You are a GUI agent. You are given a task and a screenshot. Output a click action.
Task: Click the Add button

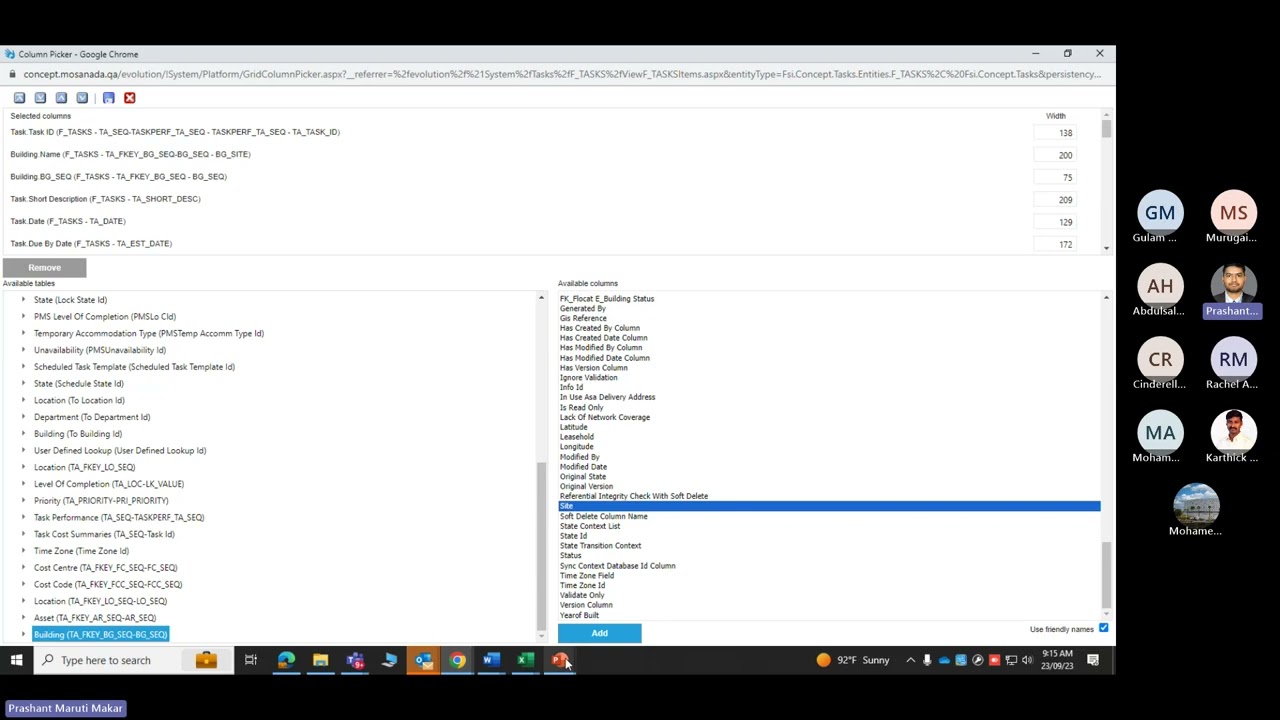(x=599, y=633)
